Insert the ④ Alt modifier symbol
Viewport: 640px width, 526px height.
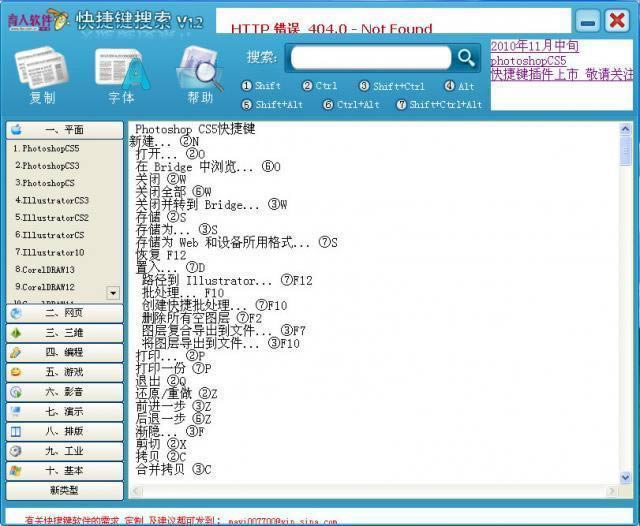[459, 86]
